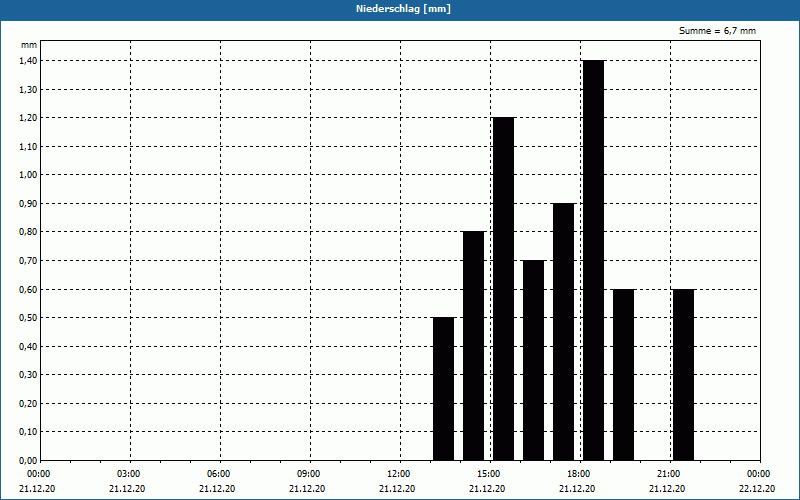The image size is (800, 500).
Task: Click the y-axis value 1,00
Action: (x=29, y=175)
